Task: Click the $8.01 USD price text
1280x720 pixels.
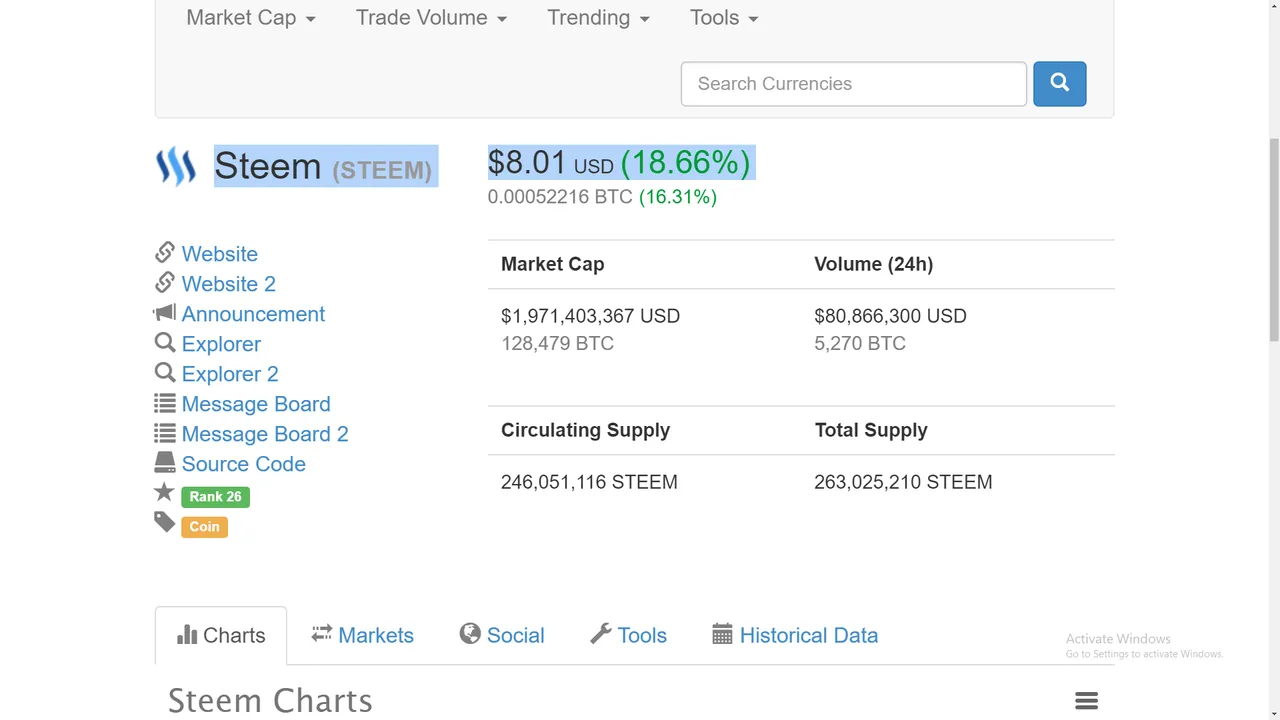Action: click(x=551, y=163)
